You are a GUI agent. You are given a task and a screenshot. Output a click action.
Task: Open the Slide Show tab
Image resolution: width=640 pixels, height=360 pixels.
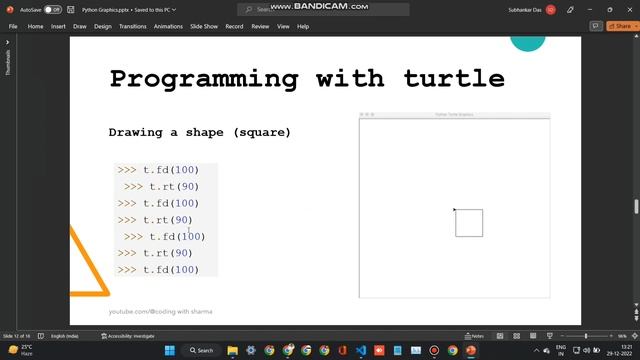coord(204,27)
